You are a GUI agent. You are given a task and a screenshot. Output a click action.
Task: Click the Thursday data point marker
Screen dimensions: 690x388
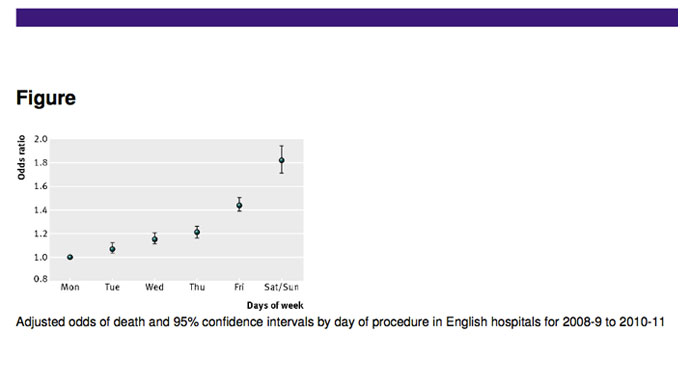pyautogui.click(x=197, y=232)
